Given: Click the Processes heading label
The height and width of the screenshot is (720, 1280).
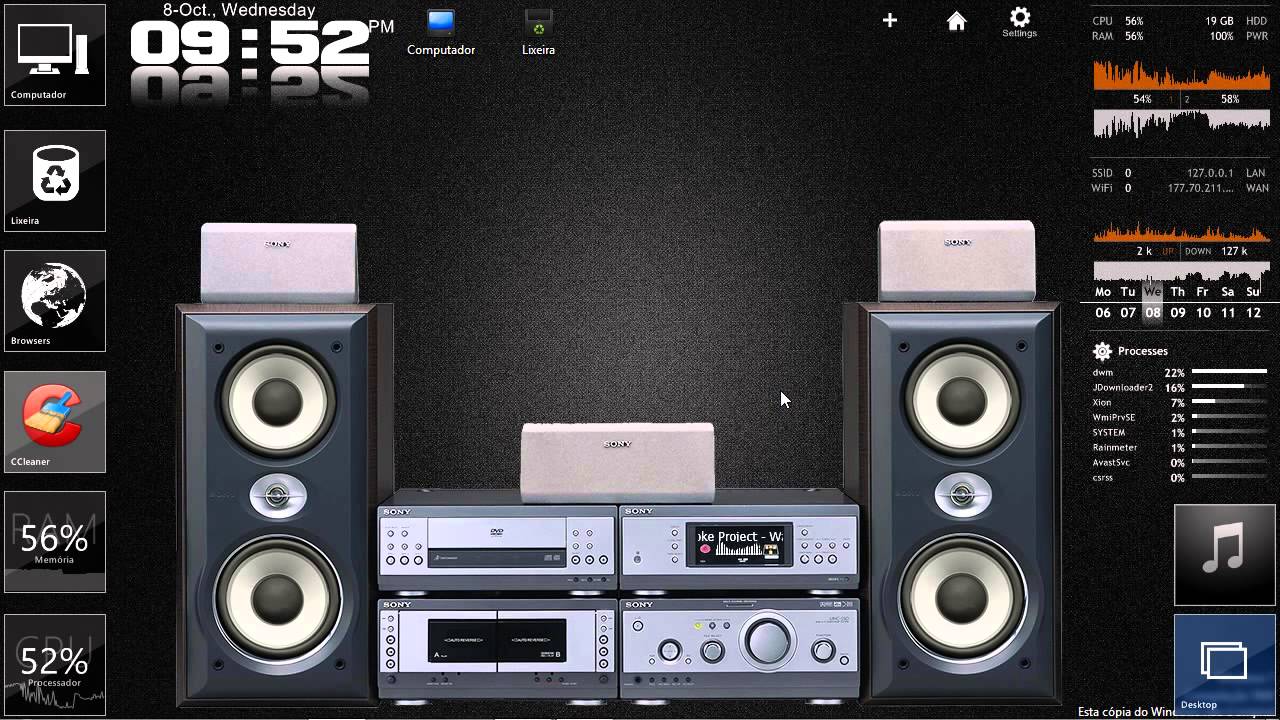Looking at the screenshot, I should coord(1143,351).
